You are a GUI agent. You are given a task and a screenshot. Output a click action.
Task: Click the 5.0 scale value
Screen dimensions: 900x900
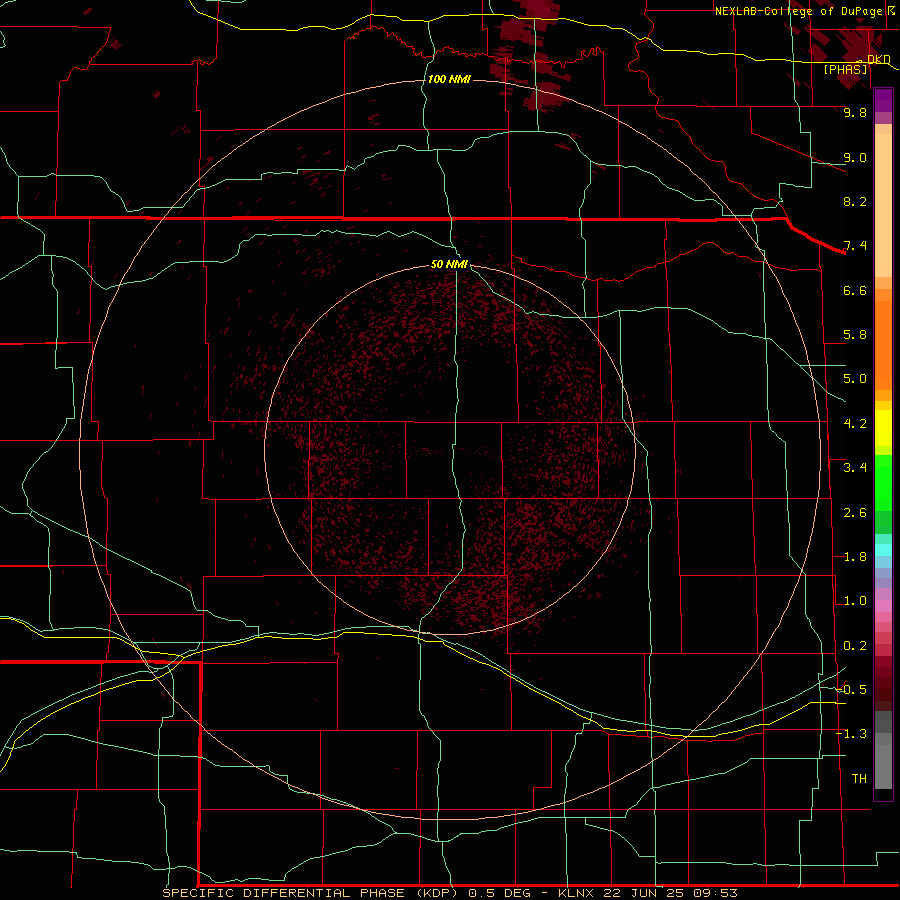point(855,379)
